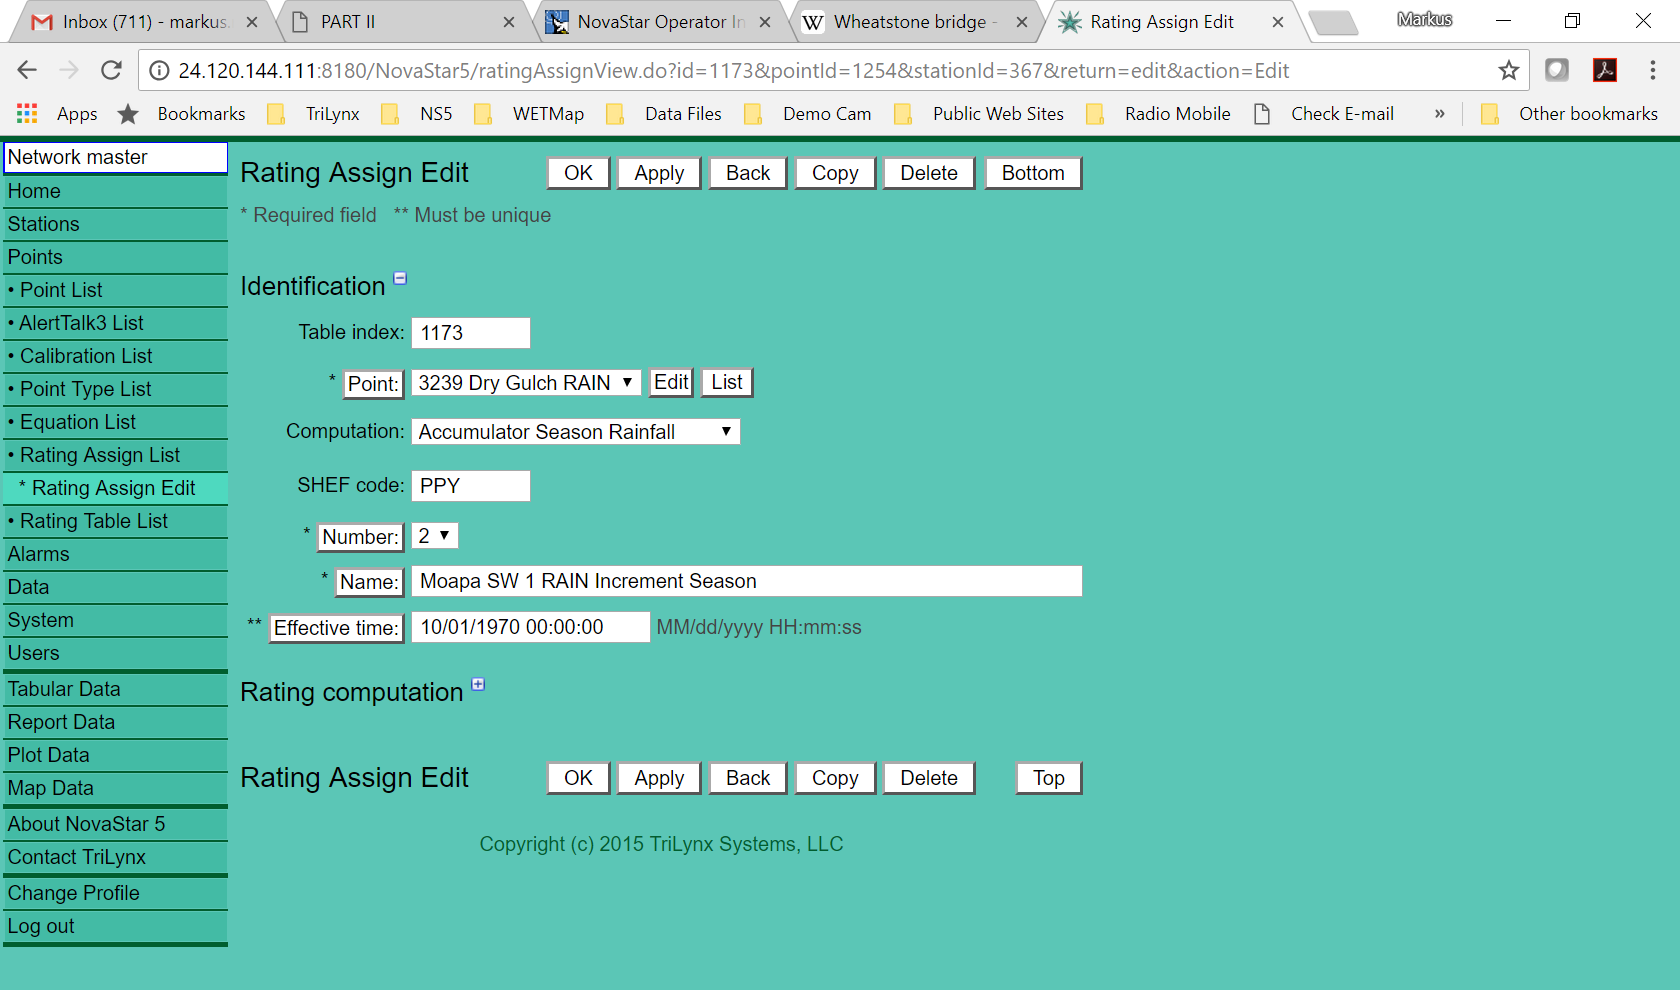Collapse the Identification section
The image size is (1680, 990).
click(400, 279)
